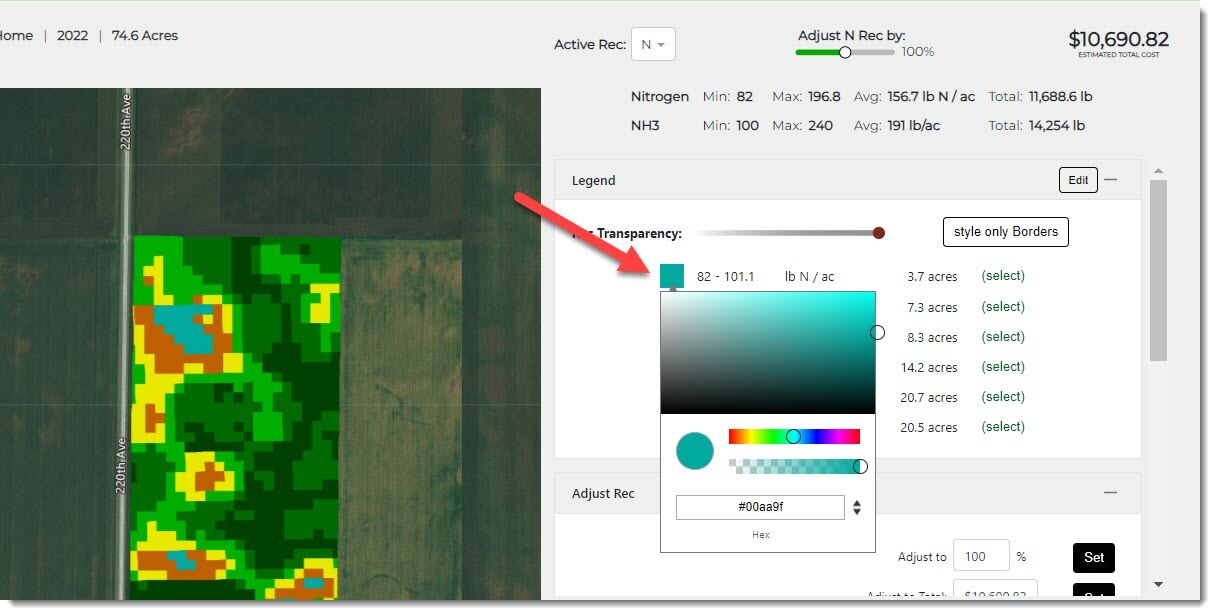Select the 14.2 acres legend range

(1003, 367)
